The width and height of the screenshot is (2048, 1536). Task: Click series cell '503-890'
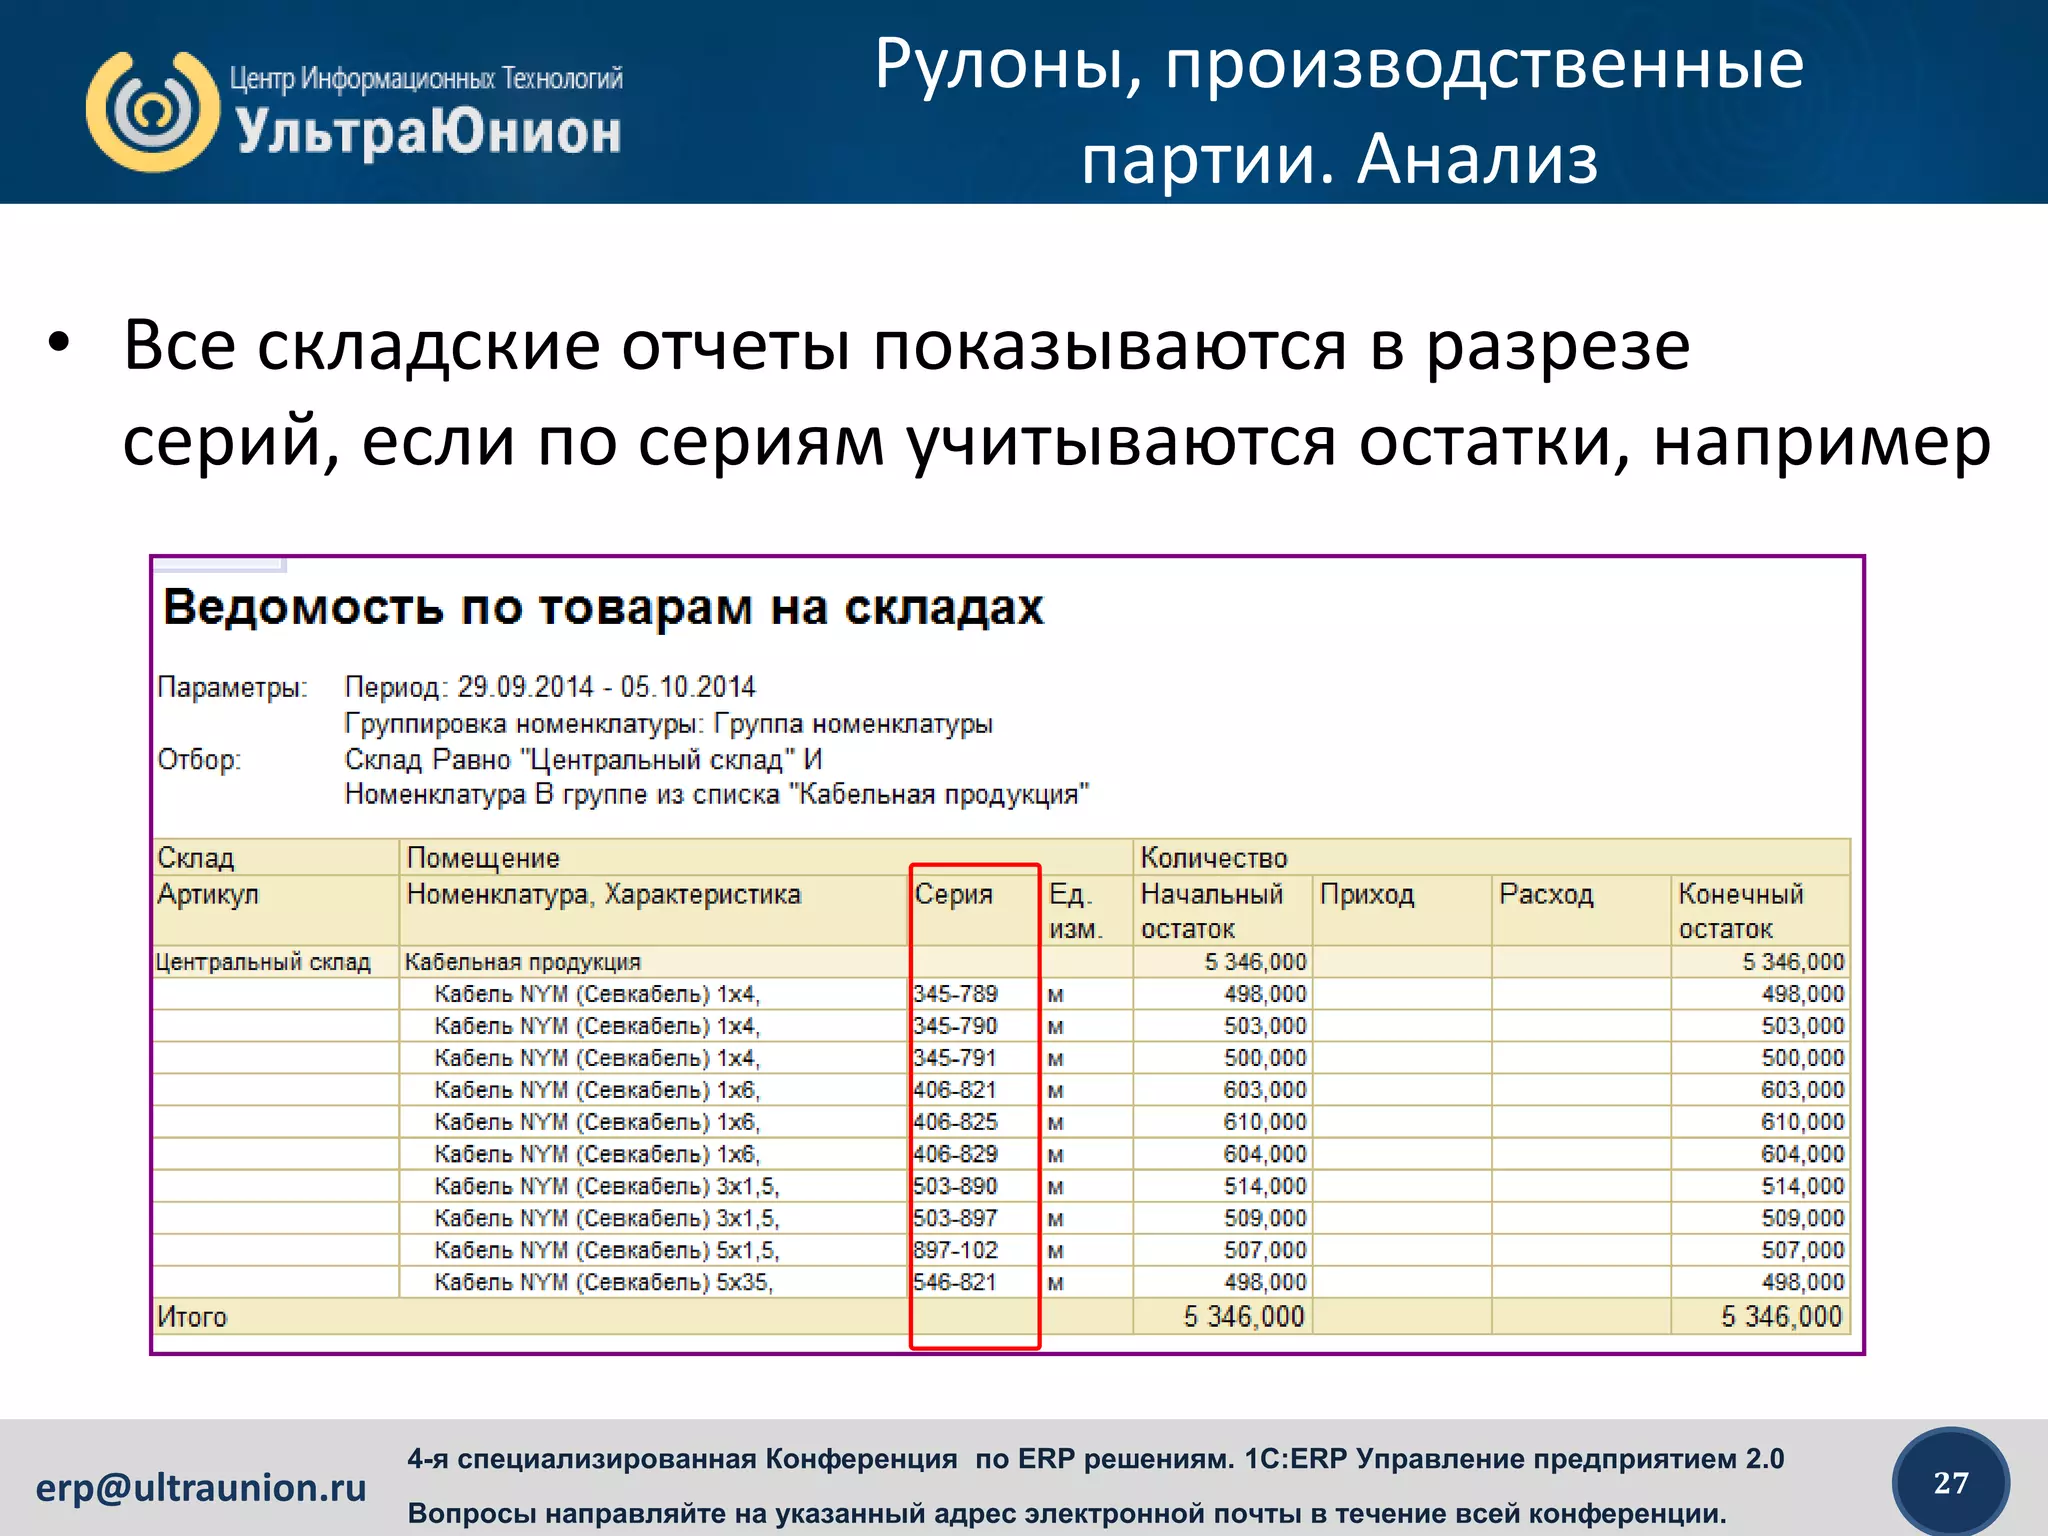pyautogui.click(x=955, y=1186)
